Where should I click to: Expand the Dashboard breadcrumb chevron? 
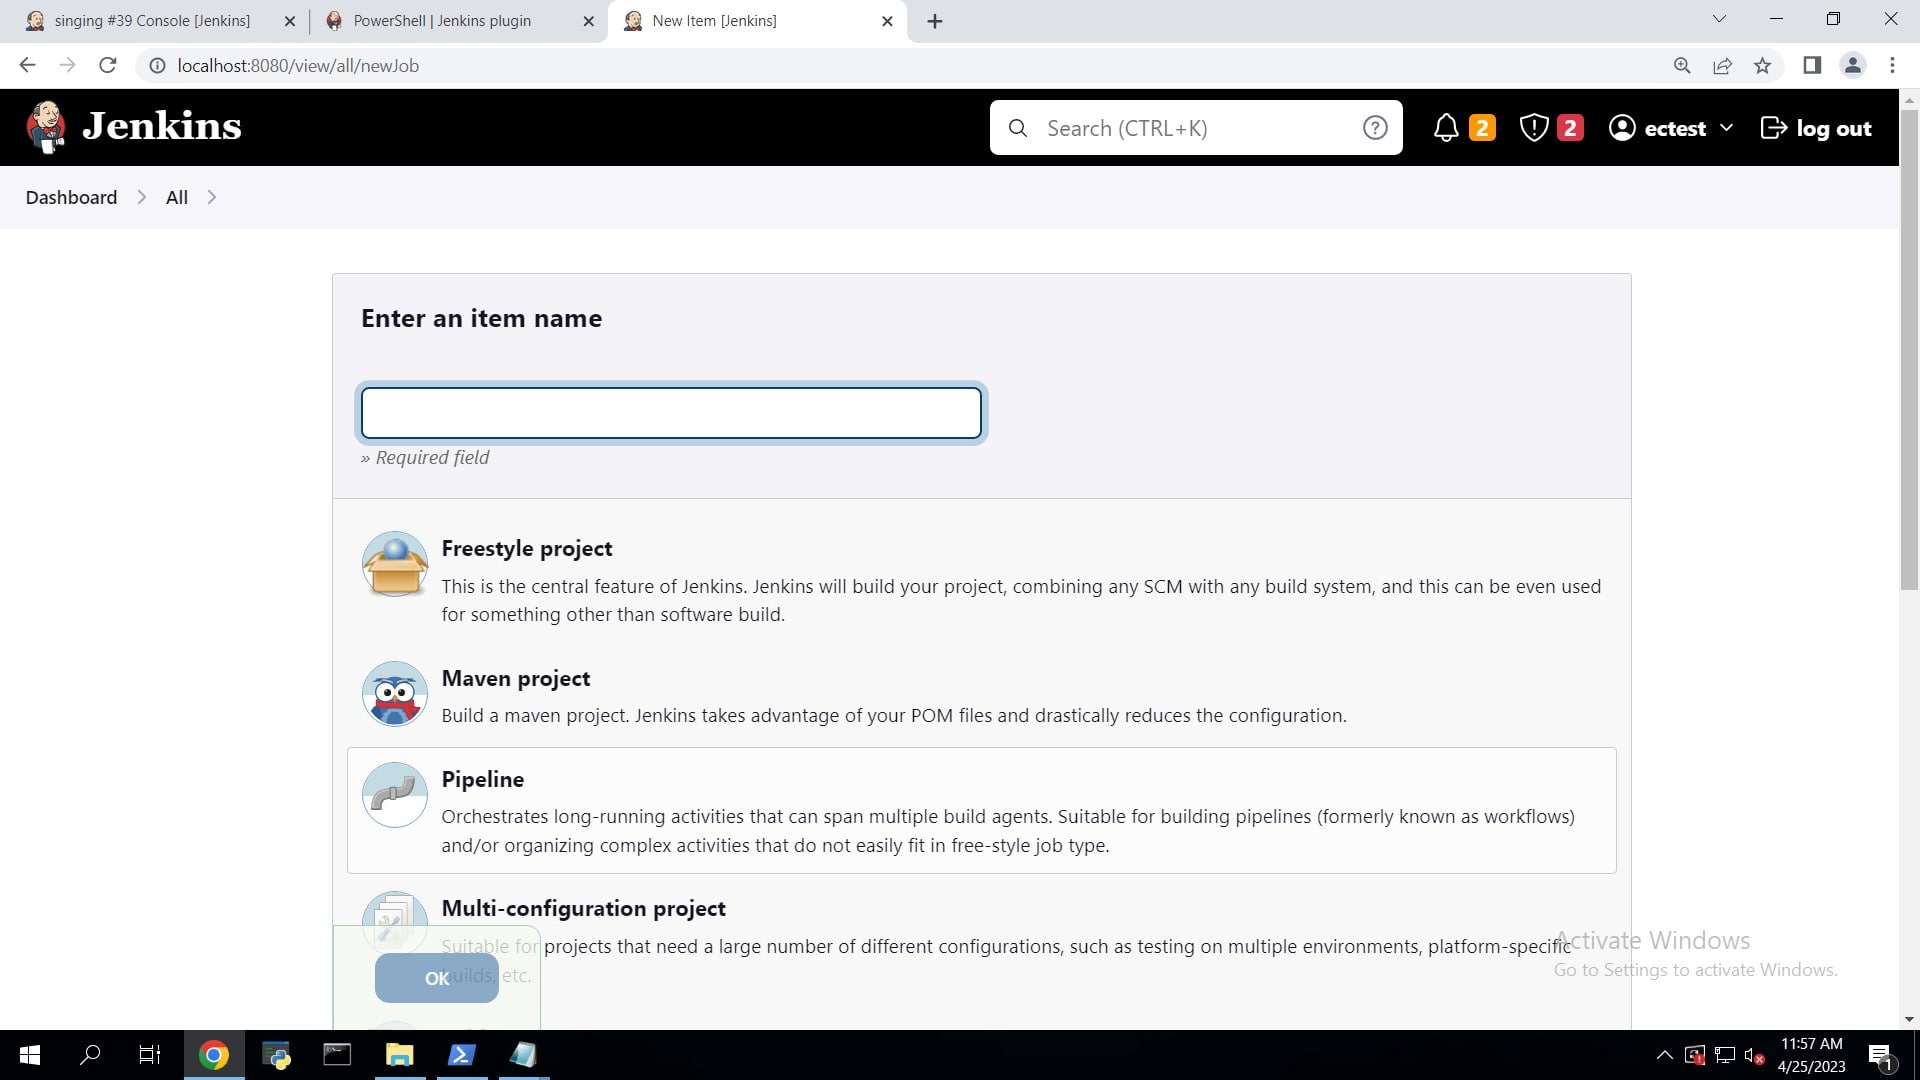point(142,198)
